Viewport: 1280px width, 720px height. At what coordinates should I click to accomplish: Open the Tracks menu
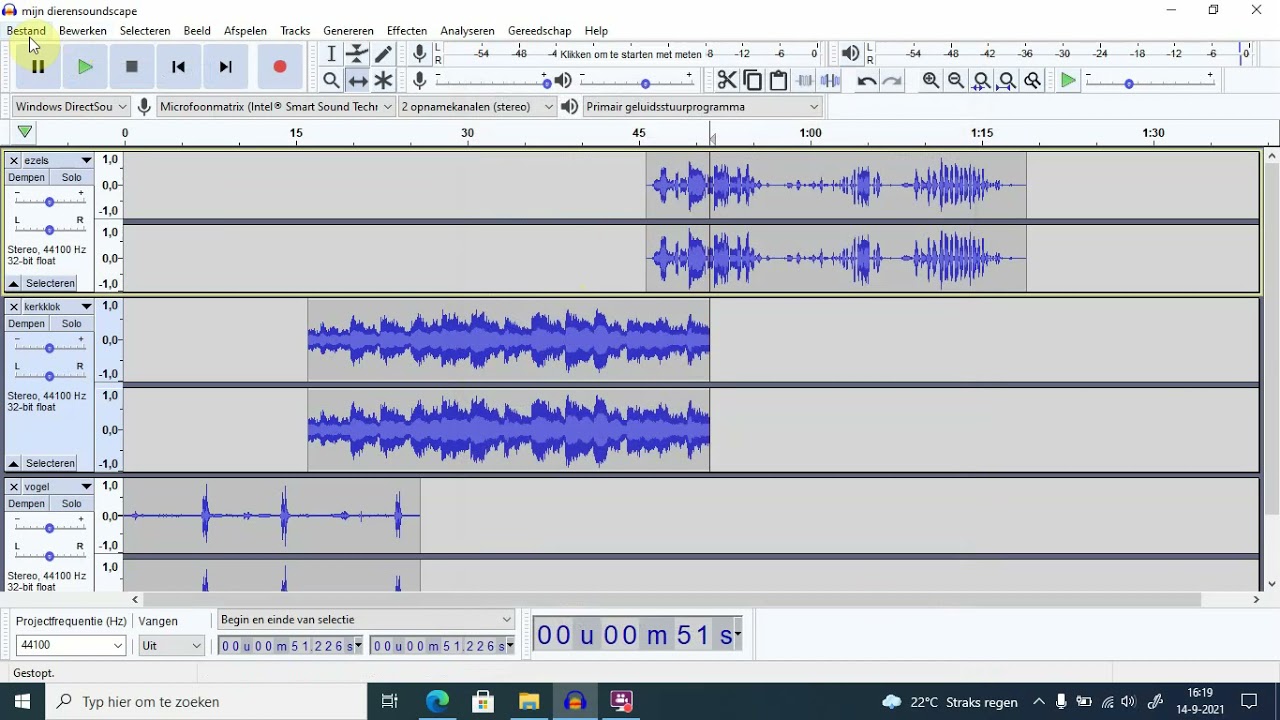pos(295,31)
